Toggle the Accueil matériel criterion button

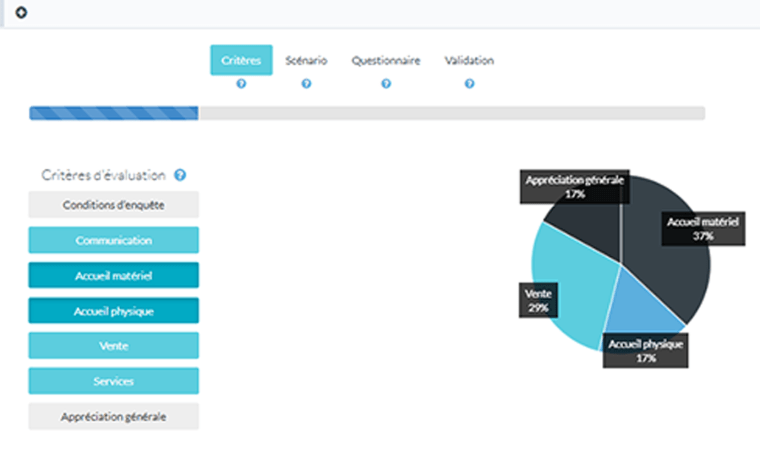tap(113, 275)
